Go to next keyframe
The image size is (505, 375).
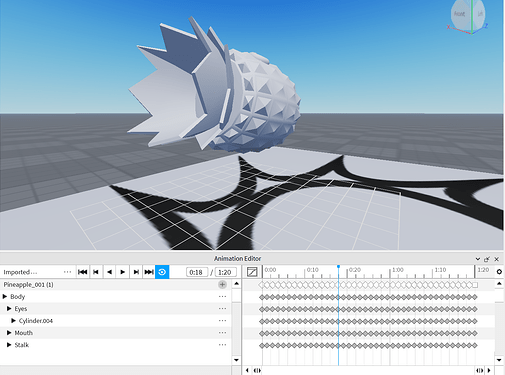click(136, 272)
